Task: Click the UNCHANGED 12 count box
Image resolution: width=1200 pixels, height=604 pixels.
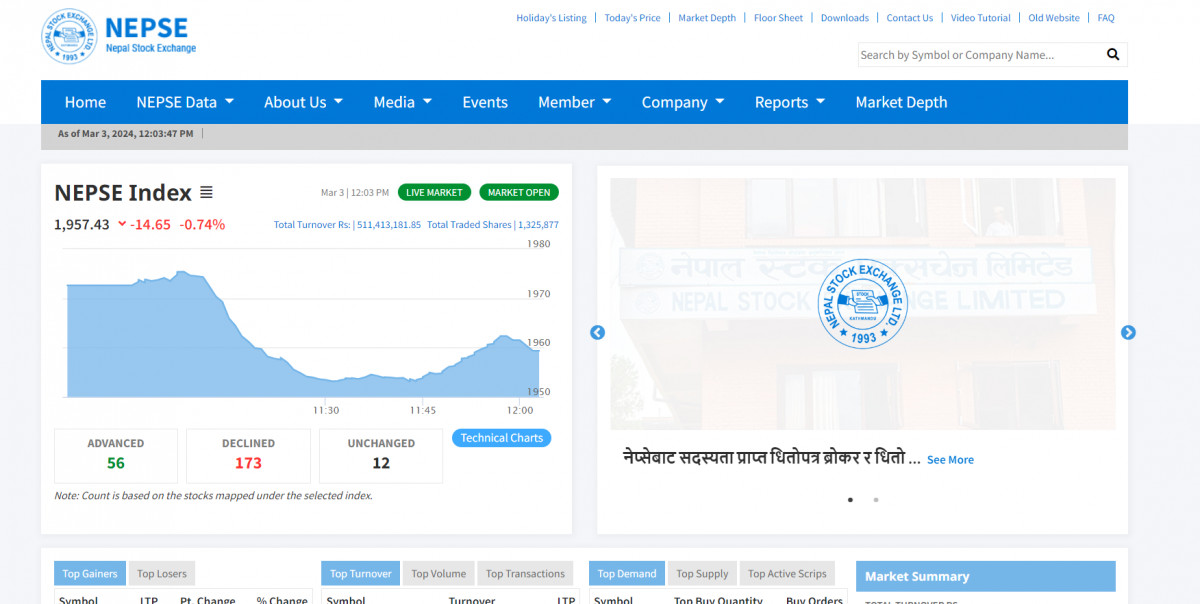Action: click(381, 455)
